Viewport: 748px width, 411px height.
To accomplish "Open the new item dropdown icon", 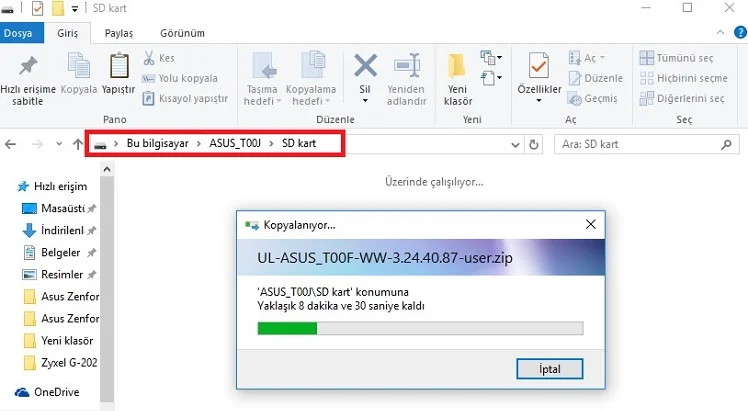I will point(491,58).
